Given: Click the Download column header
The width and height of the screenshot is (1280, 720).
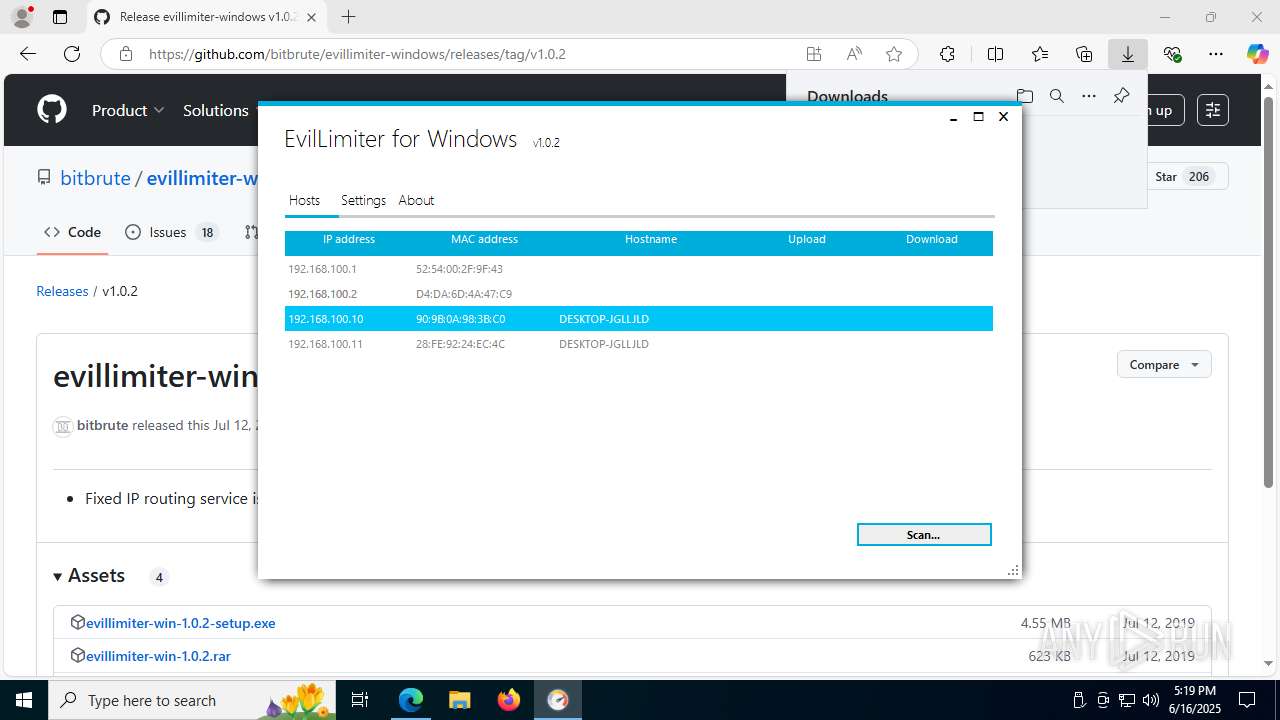Looking at the screenshot, I should tap(932, 239).
